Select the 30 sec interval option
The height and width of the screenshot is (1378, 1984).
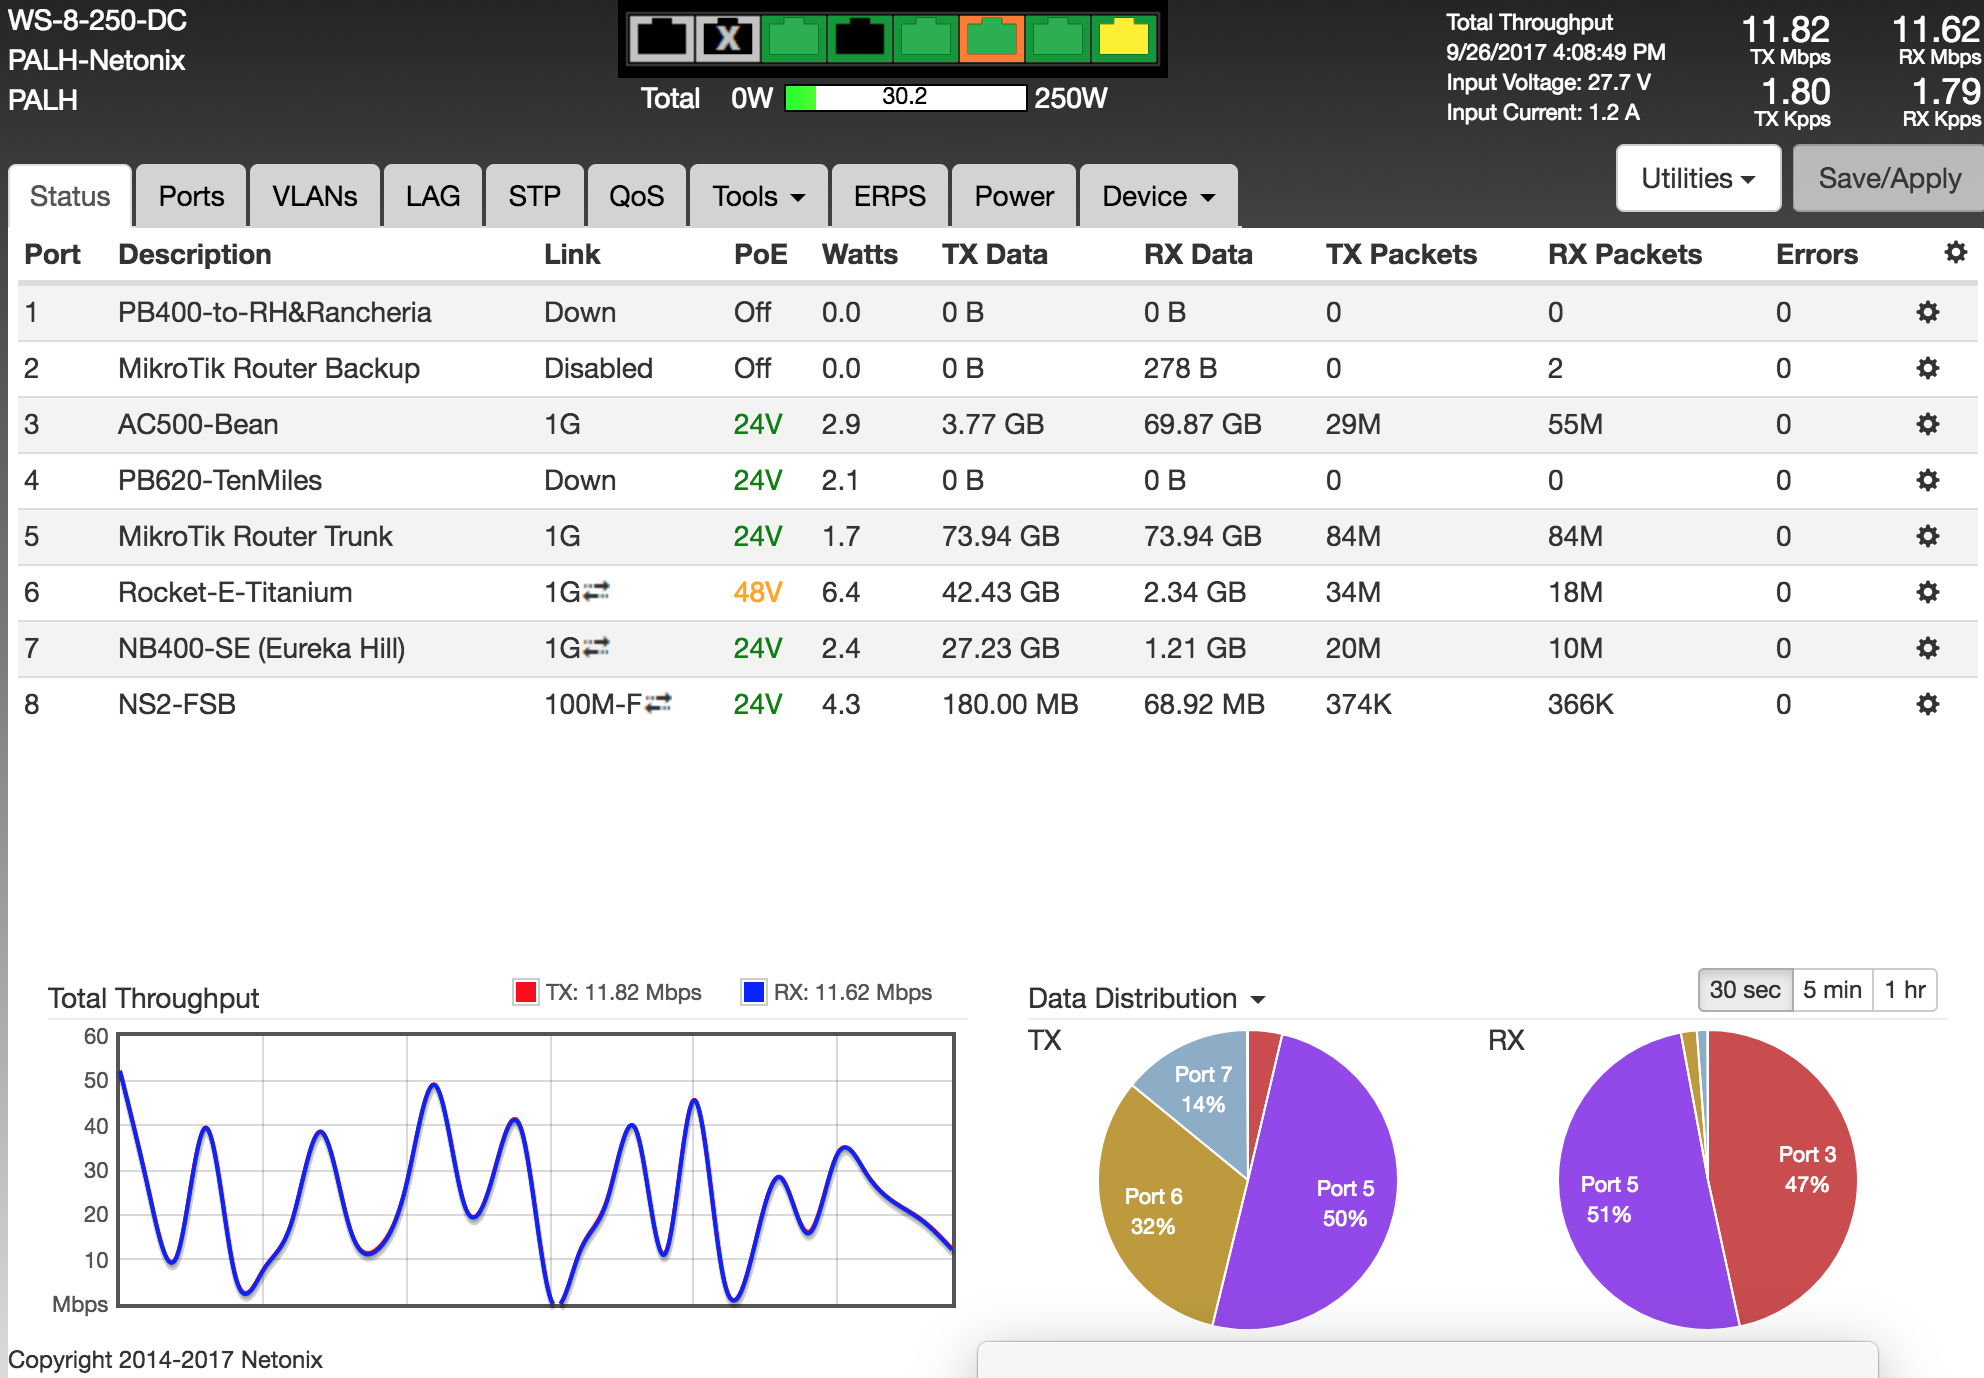(x=1744, y=990)
